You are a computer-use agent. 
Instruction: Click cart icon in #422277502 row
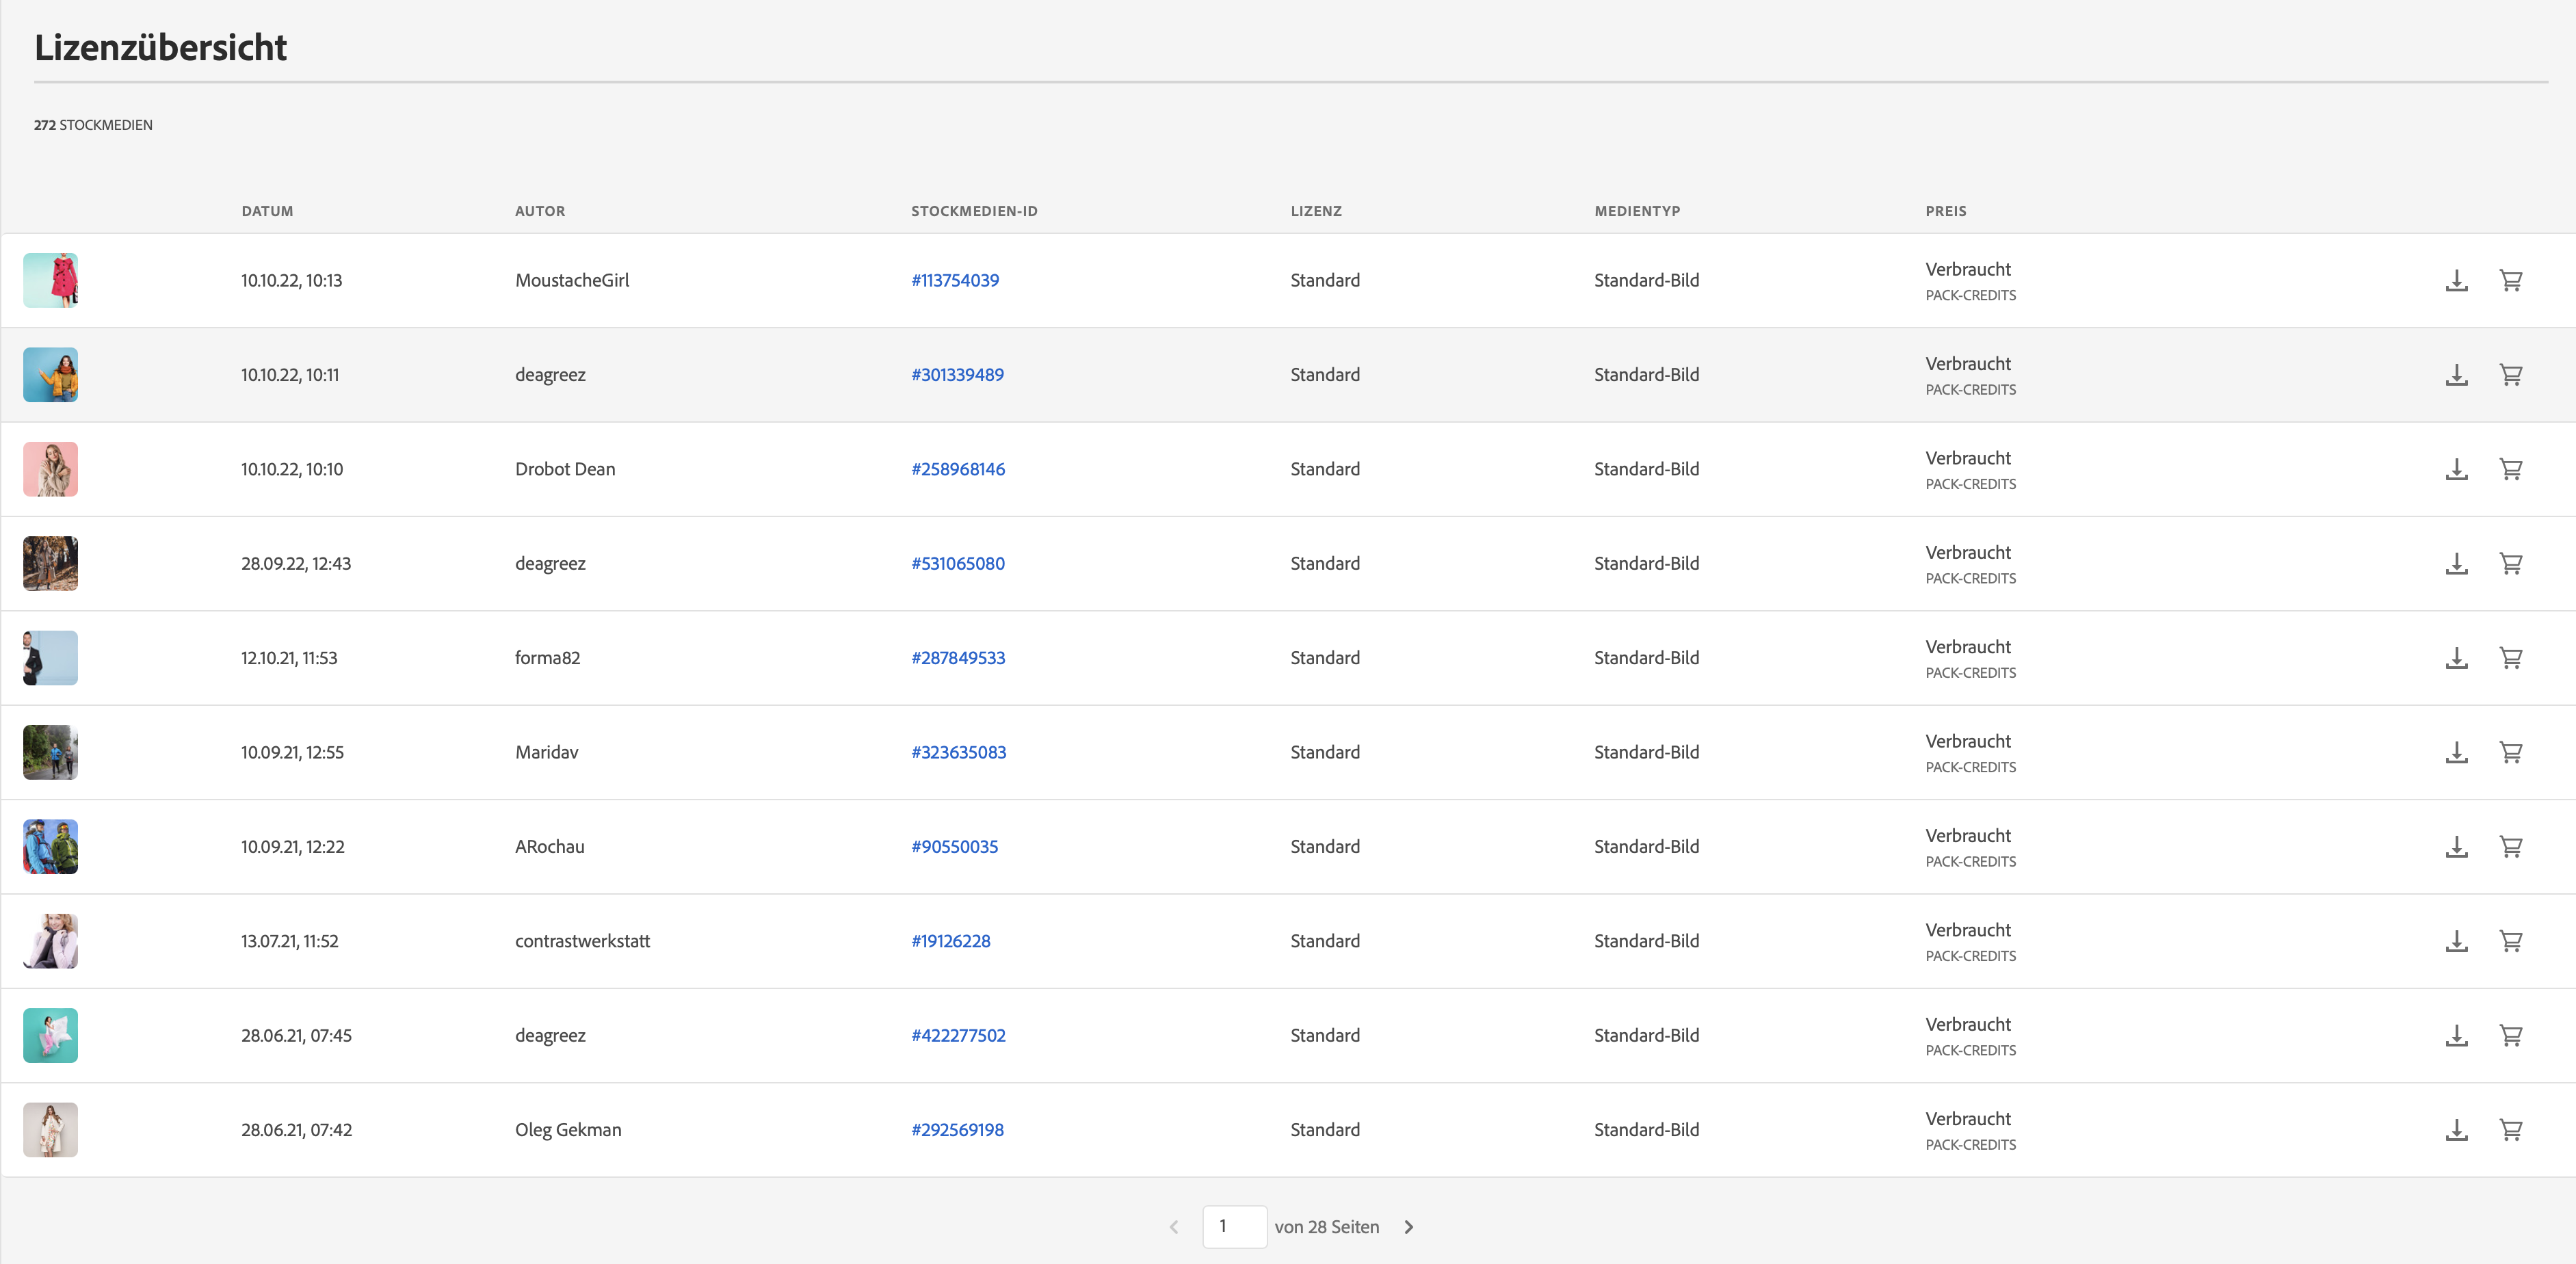click(2510, 1036)
